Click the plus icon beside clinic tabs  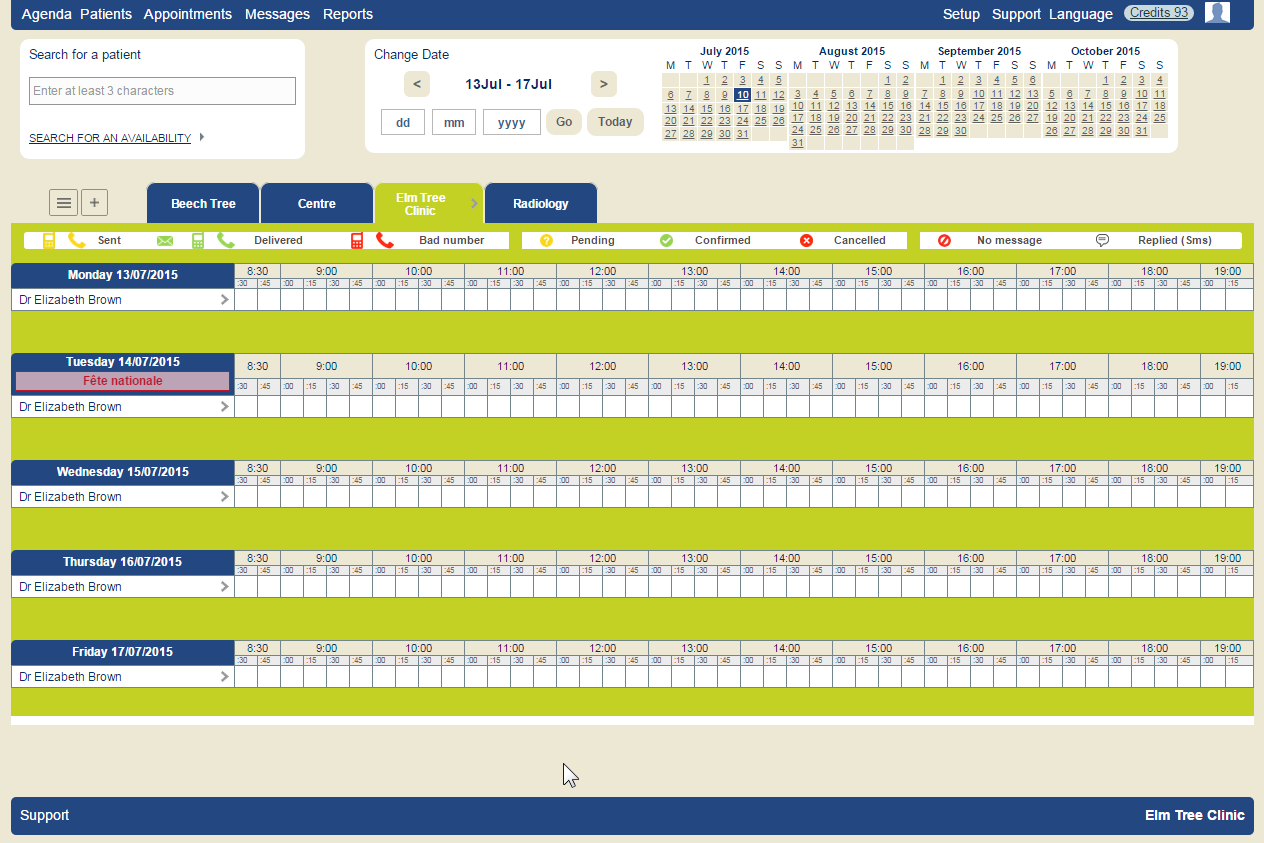point(94,203)
